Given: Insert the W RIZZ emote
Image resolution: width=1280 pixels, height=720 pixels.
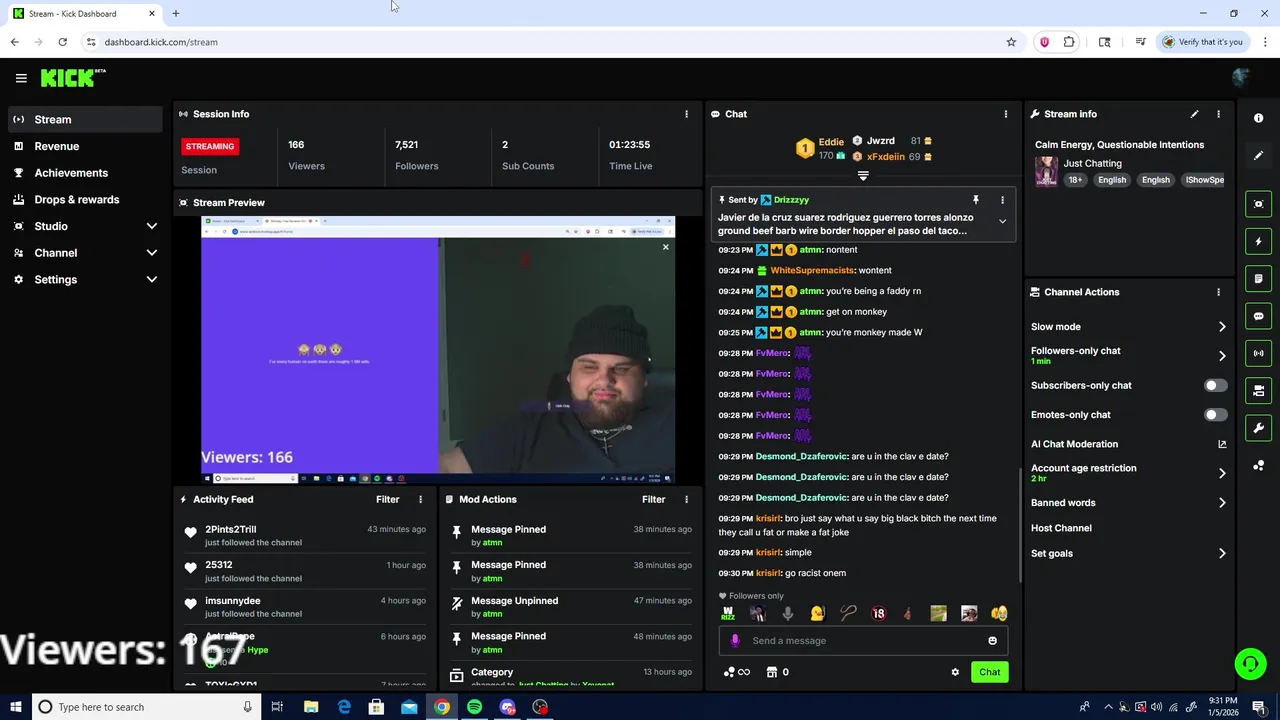Looking at the screenshot, I should [x=728, y=613].
